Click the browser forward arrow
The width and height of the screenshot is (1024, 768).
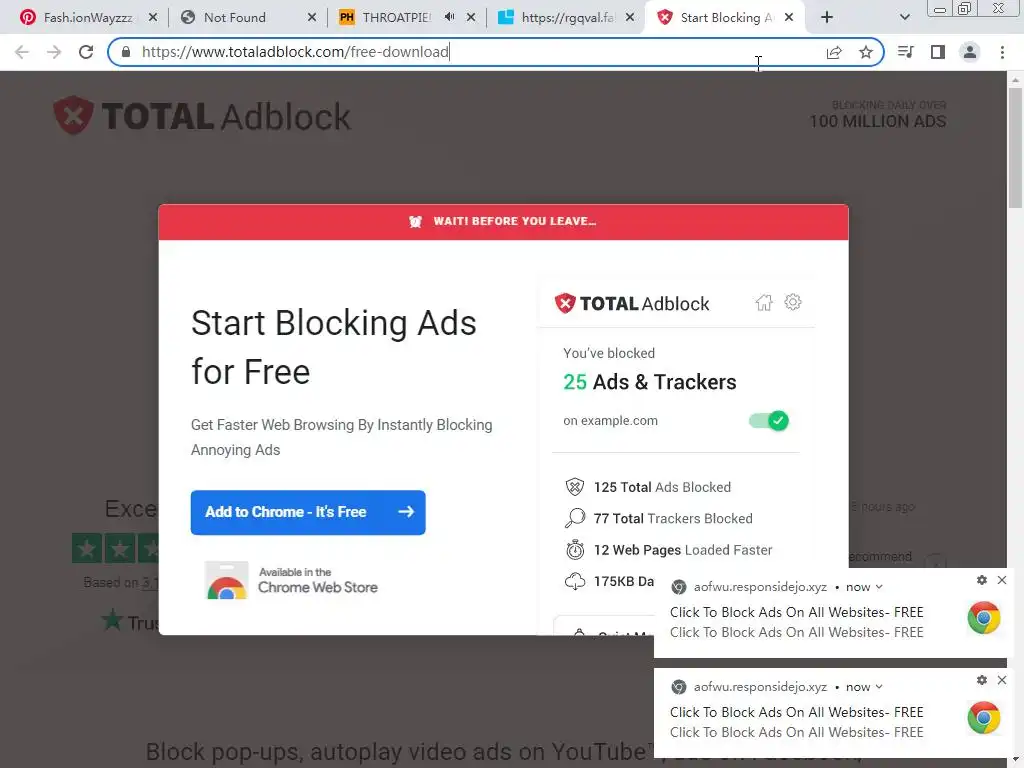(x=54, y=52)
